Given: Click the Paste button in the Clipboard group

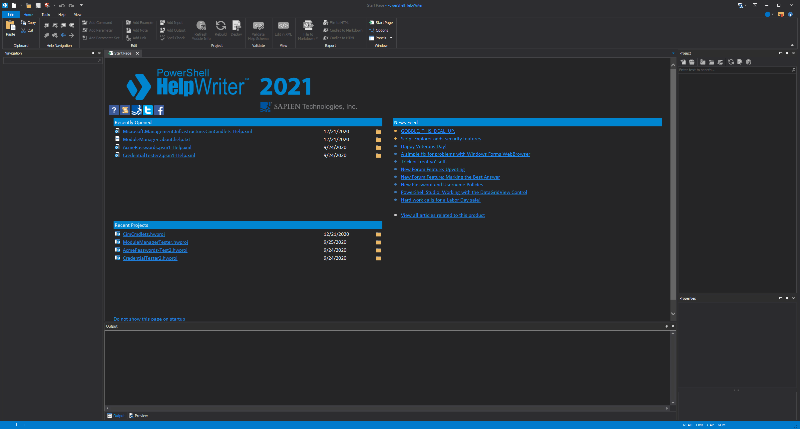Looking at the screenshot, I should pyautogui.click(x=12, y=30).
